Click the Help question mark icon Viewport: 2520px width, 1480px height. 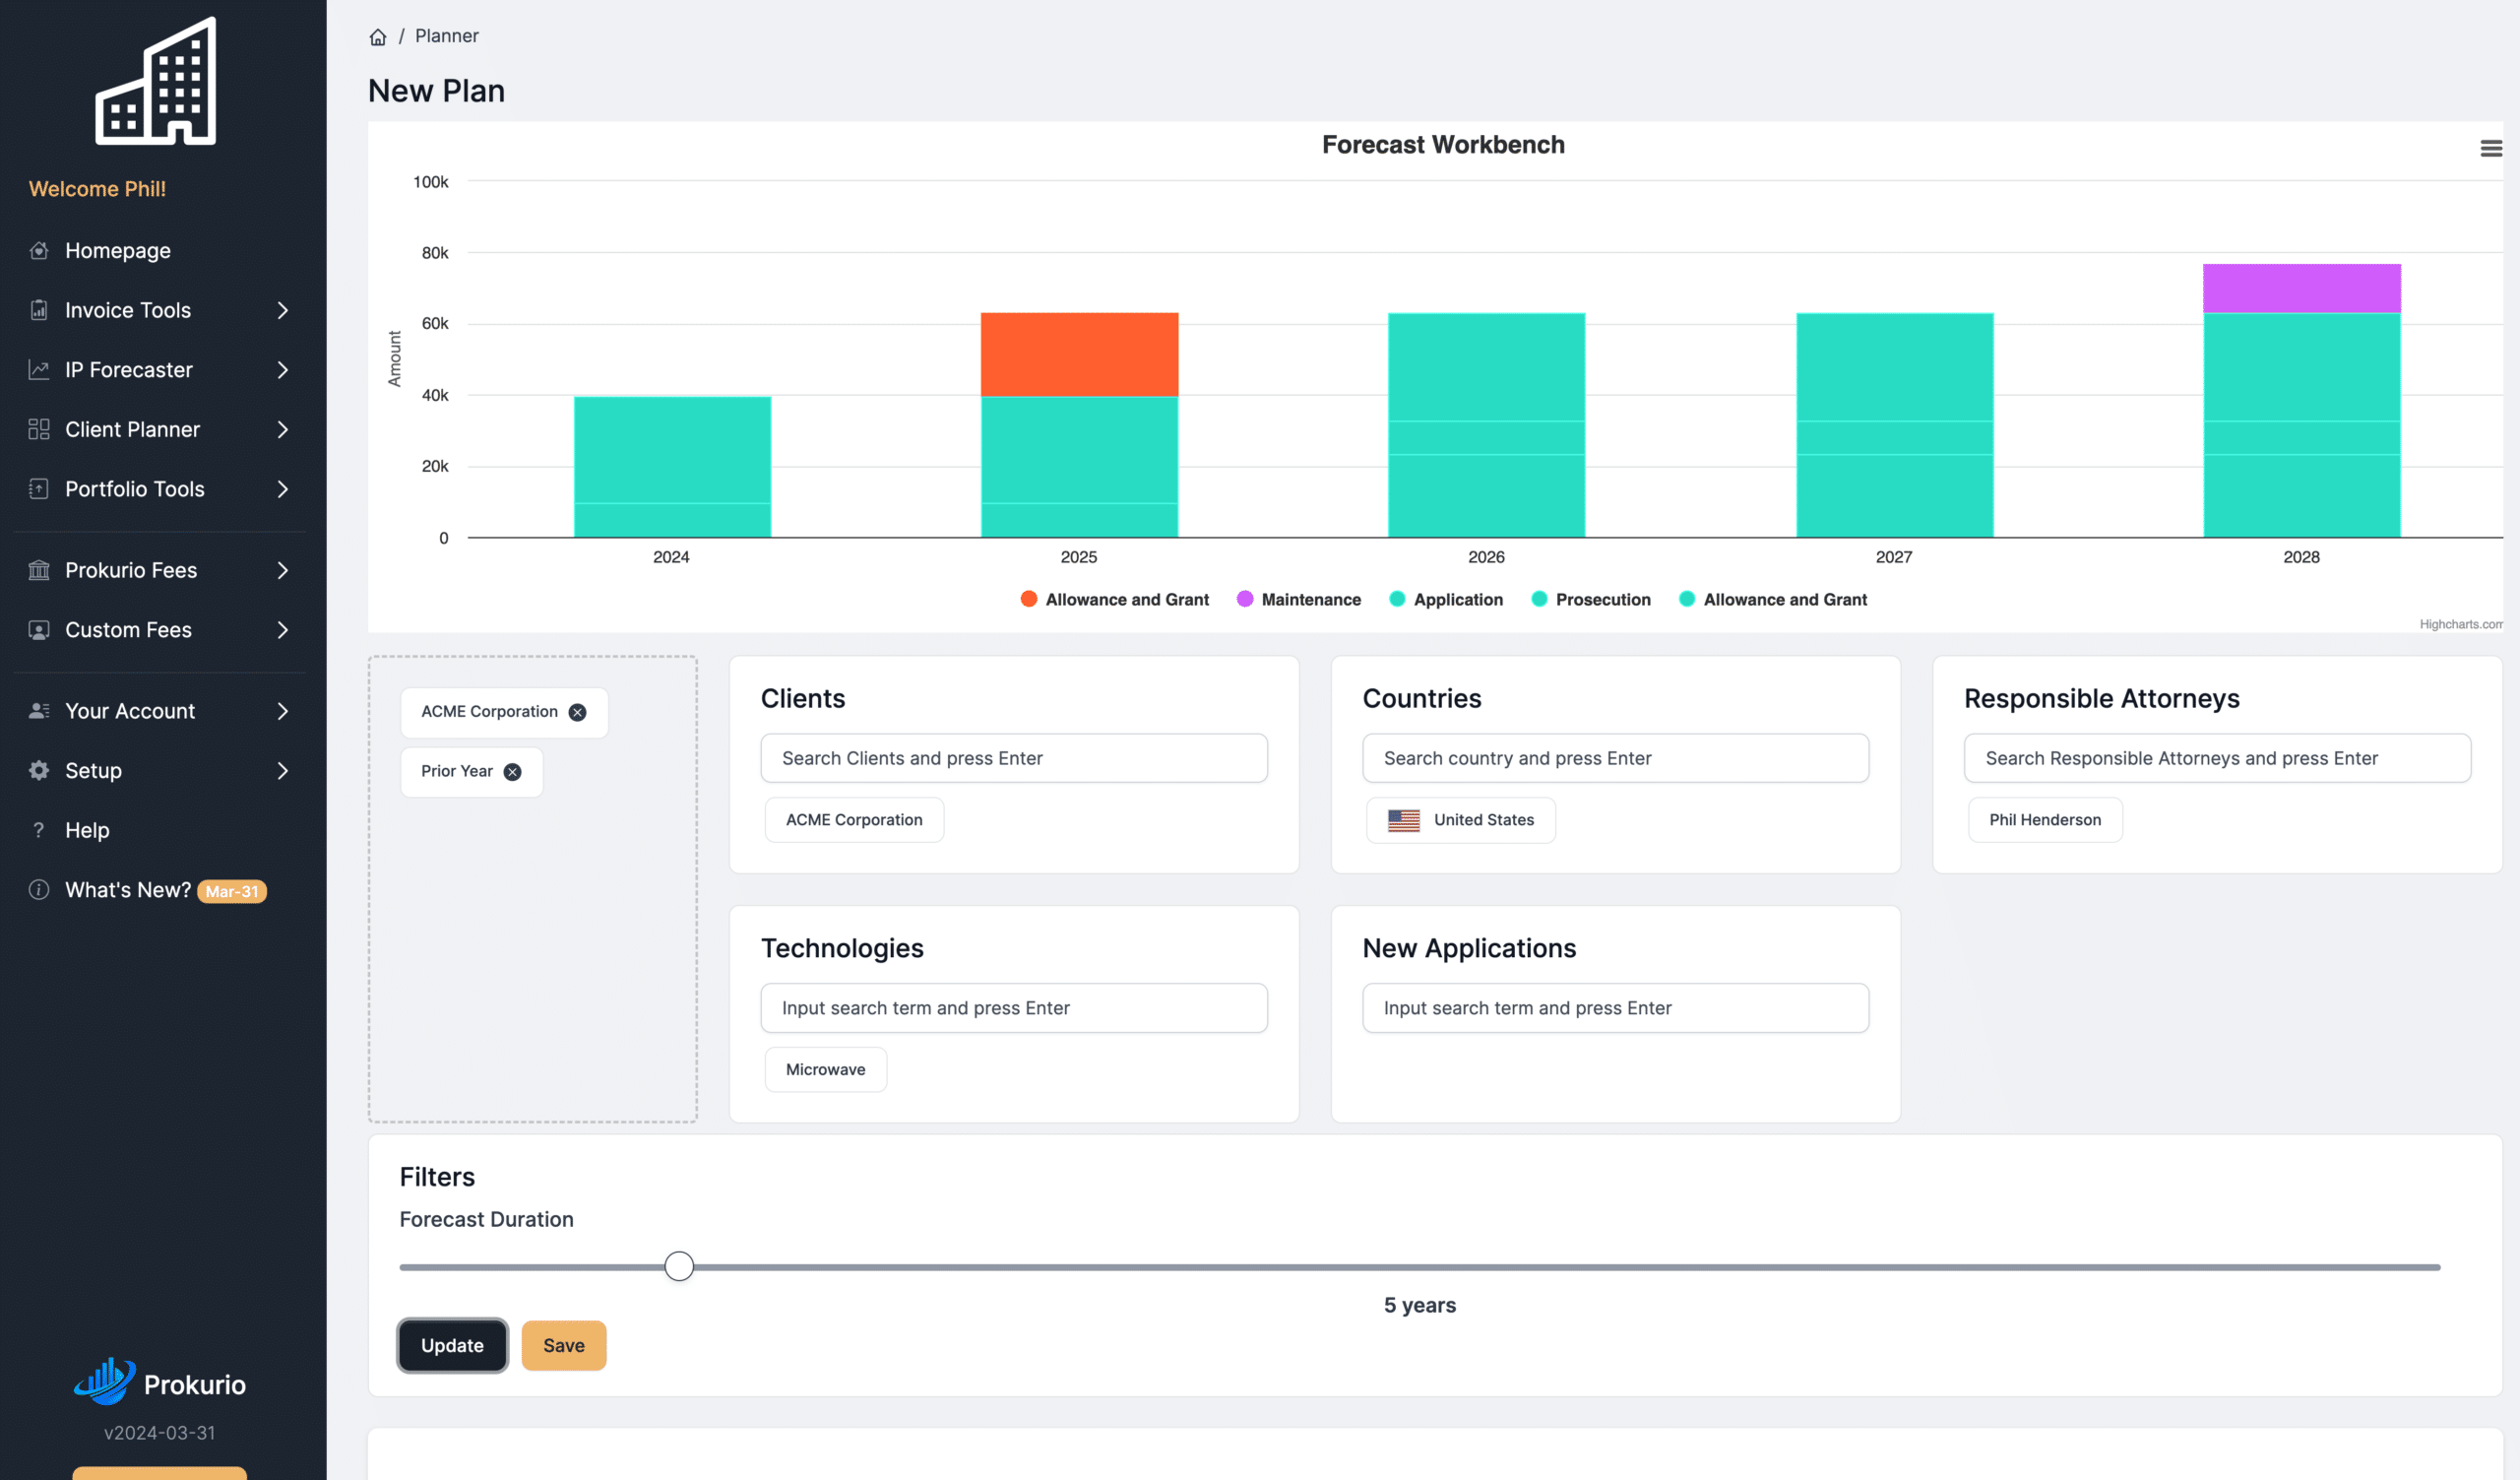pos(39,830)
